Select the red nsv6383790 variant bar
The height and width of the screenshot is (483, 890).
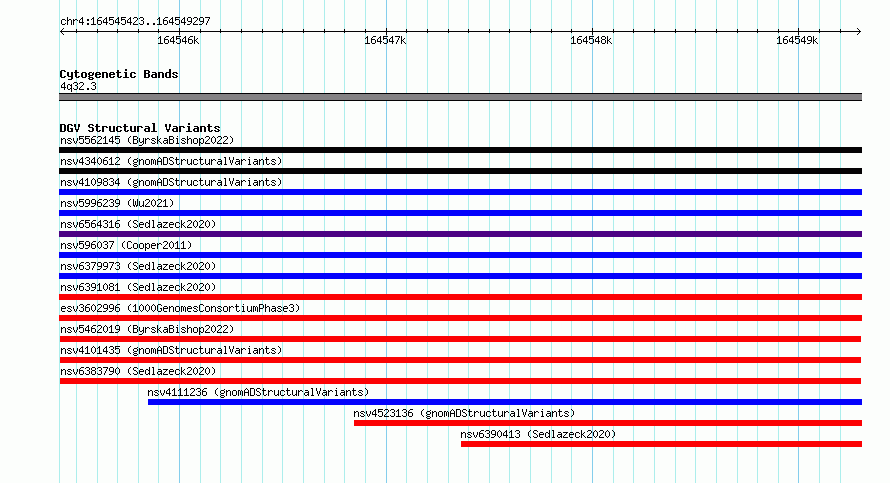coord(460,381)
